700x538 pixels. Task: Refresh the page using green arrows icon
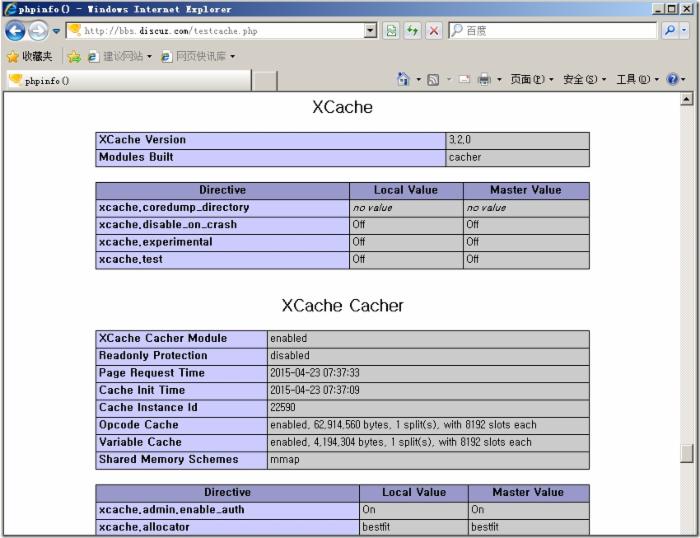pyautogui.click(x=412, y=31)
